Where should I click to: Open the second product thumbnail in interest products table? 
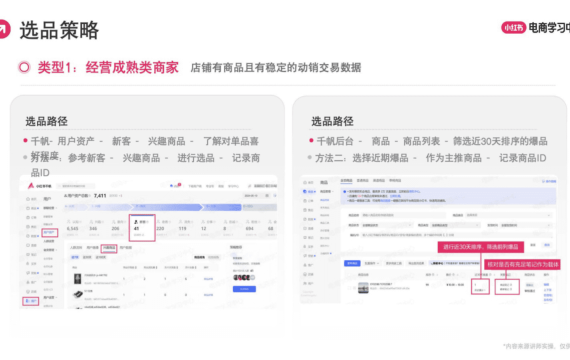(x=77, y=294)
